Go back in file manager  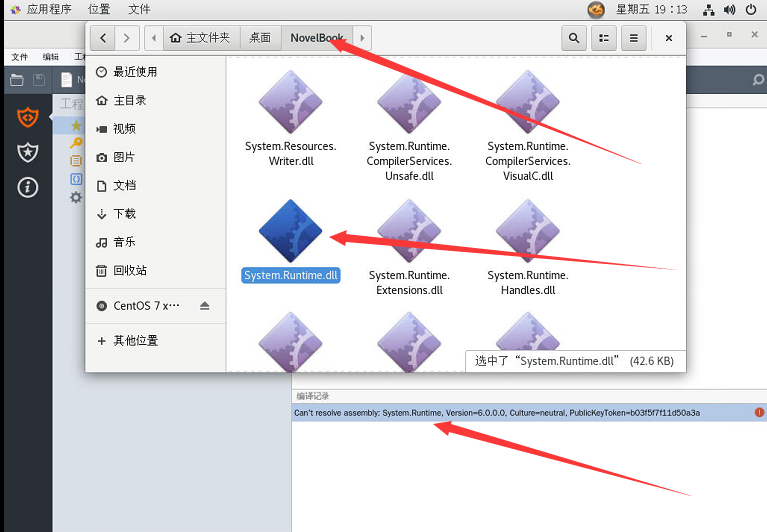[x=103, y=38]
